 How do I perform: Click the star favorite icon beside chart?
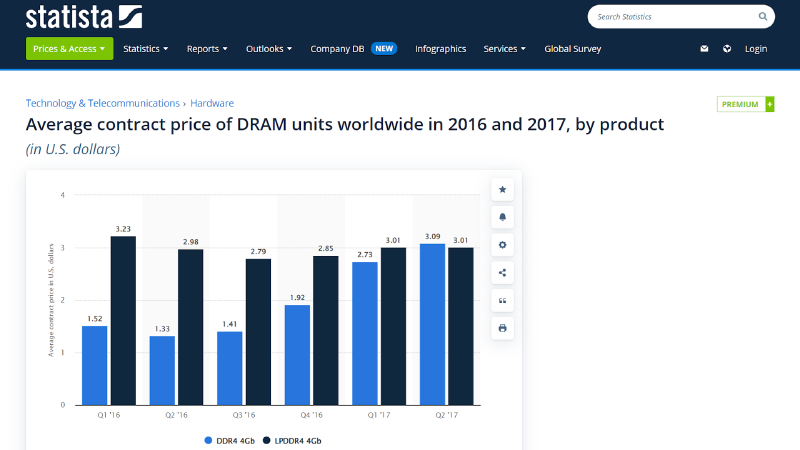502,189
